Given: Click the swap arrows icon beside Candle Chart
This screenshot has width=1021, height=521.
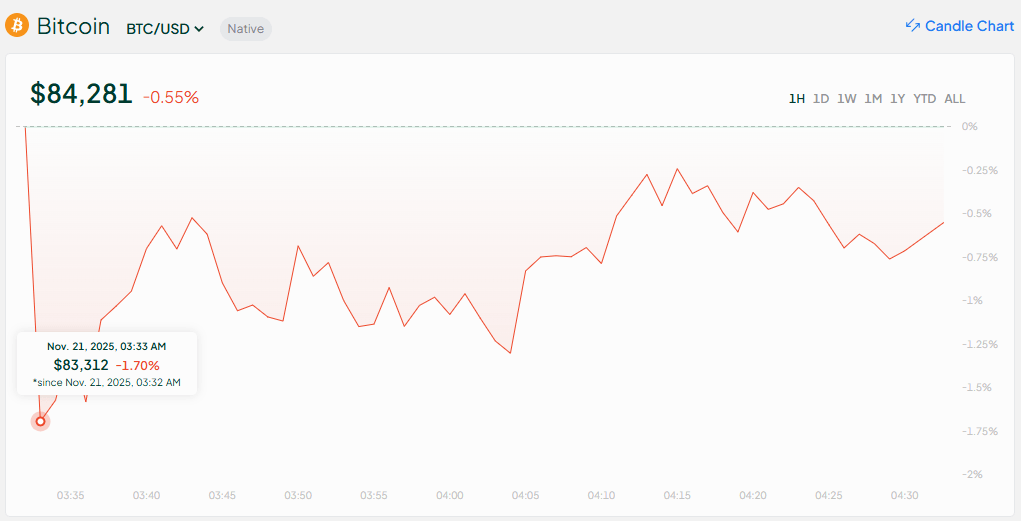Looking at the screenshot, I should 912,26.
